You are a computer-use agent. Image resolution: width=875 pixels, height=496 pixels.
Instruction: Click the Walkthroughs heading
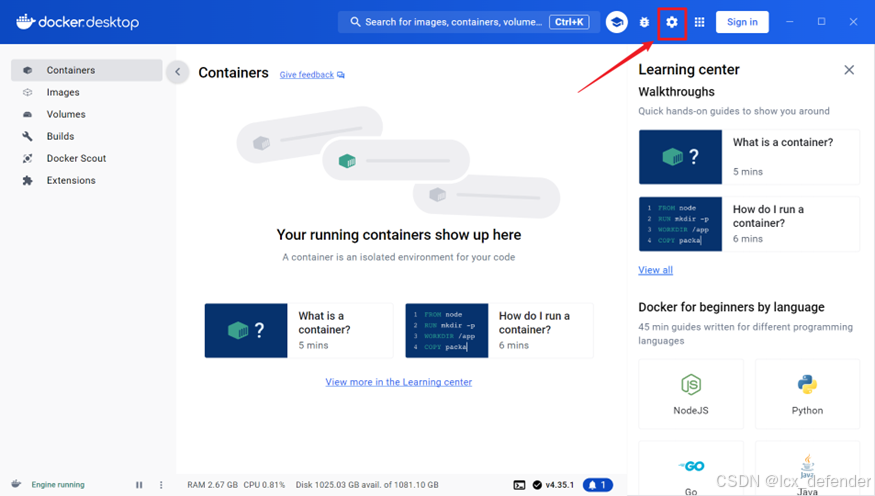676,92
